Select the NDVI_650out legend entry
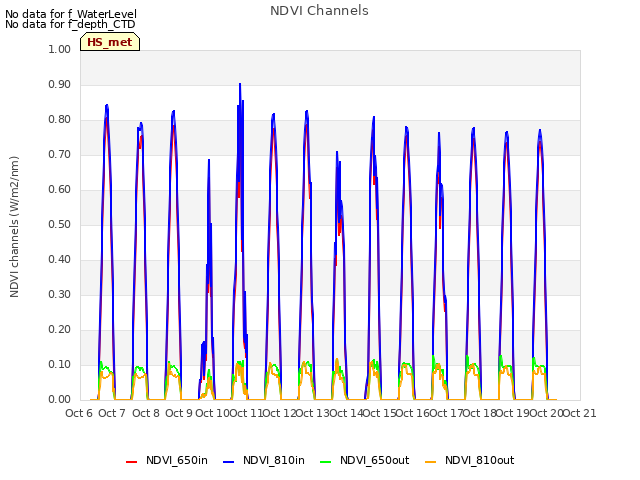This screenshot has height=480, width=640. coord(365,460)
